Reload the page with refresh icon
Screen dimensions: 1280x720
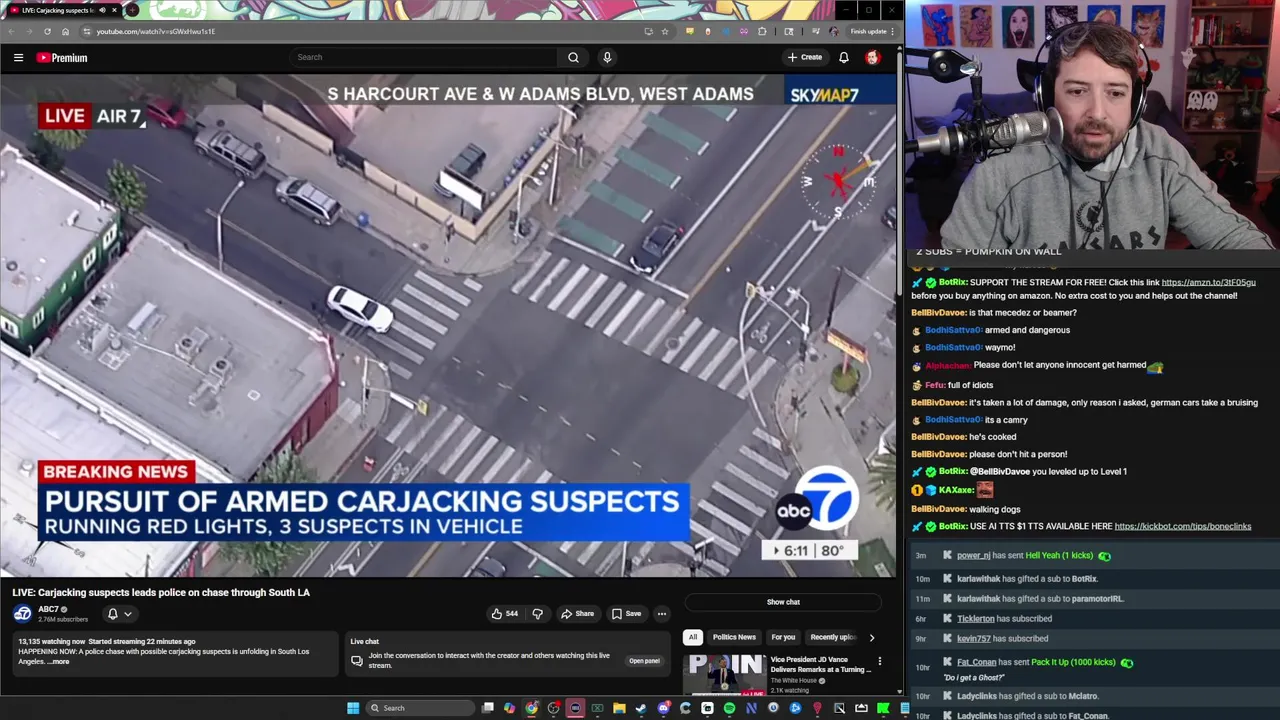47,32
